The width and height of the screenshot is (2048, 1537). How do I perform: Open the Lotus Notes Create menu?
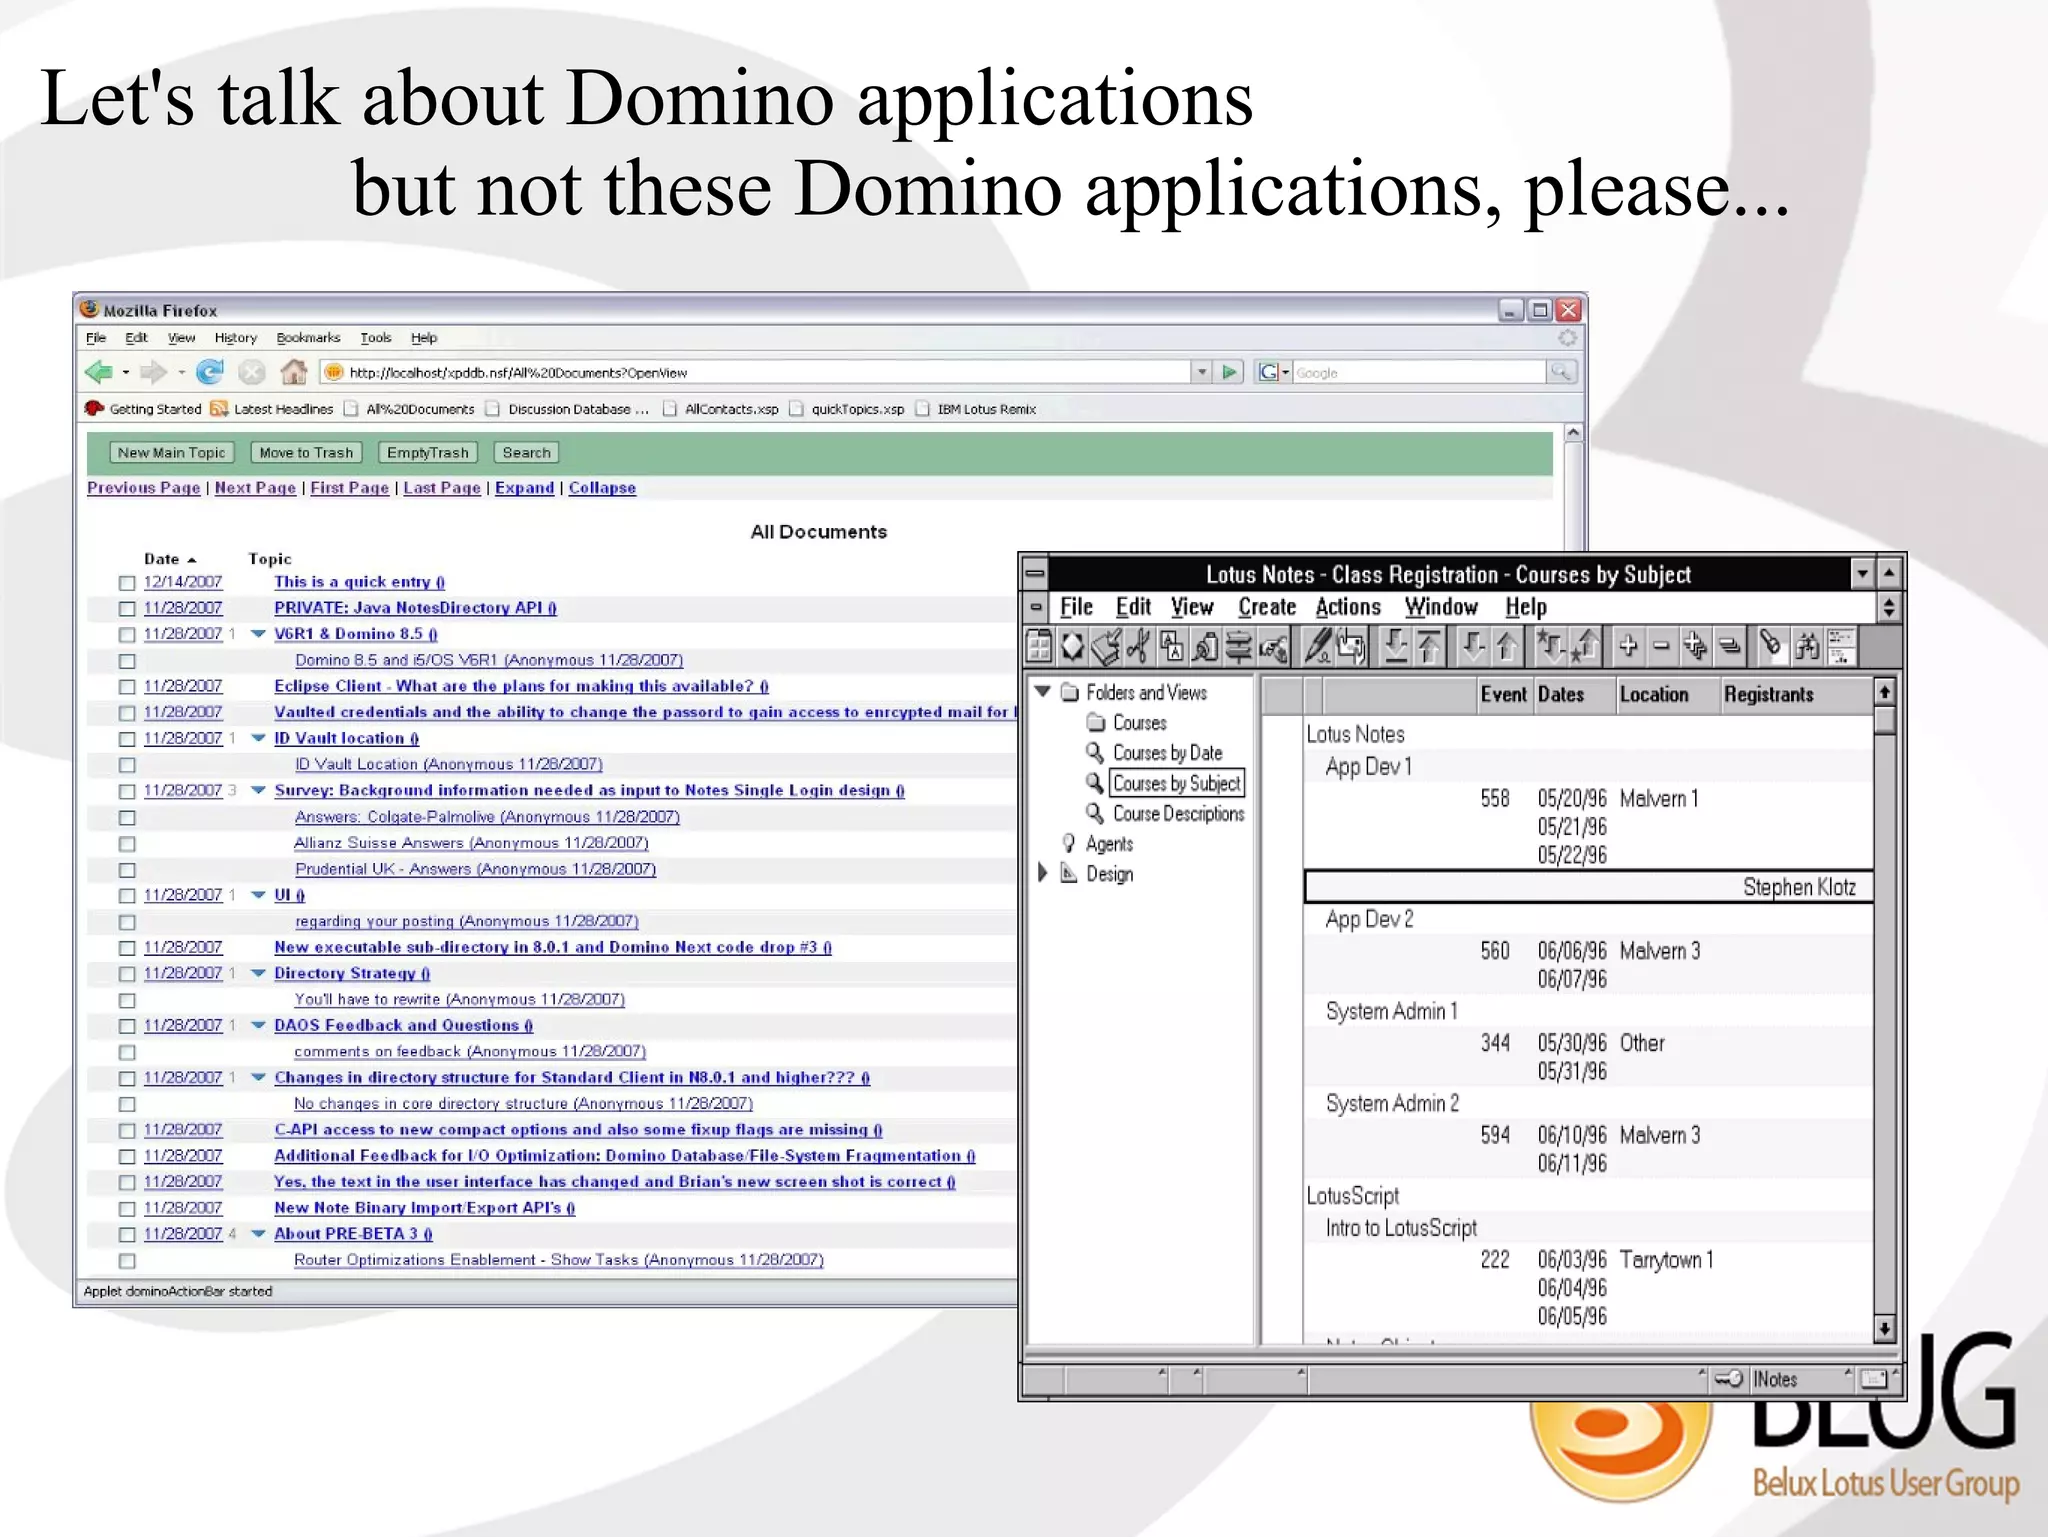coord(1267,607)
